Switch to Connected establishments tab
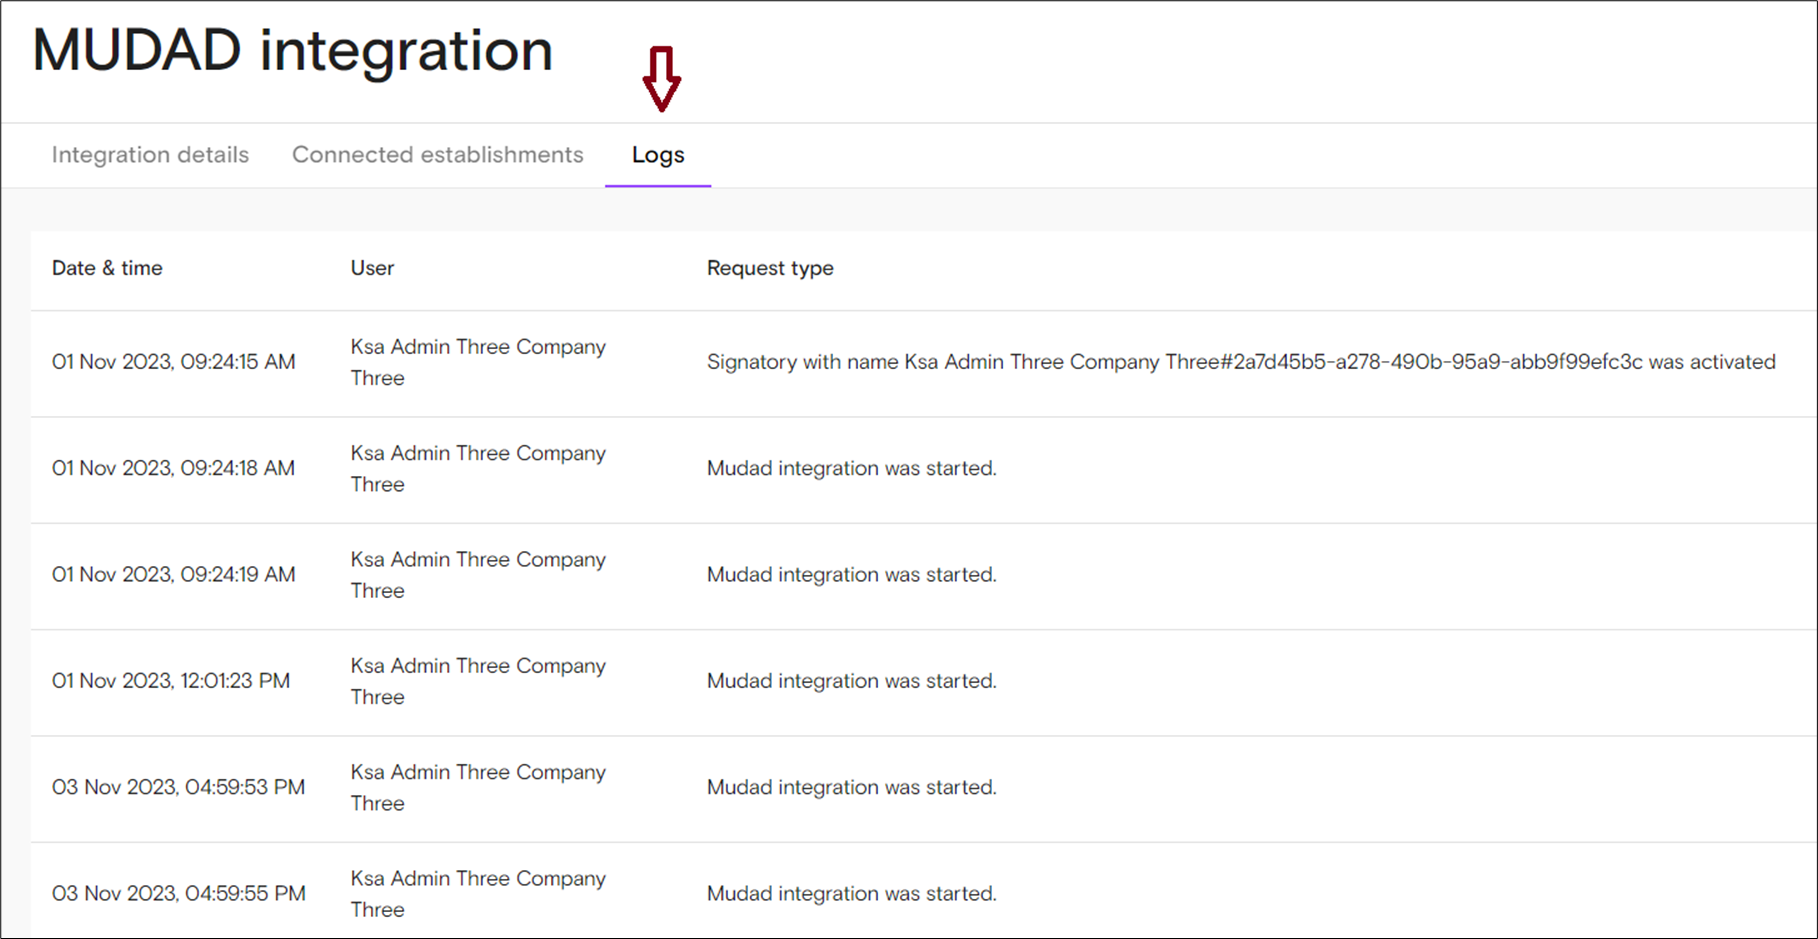Image resolution: width=1818 pixels, height=939 pixels. pyautogui.click(x=437, y=155)
